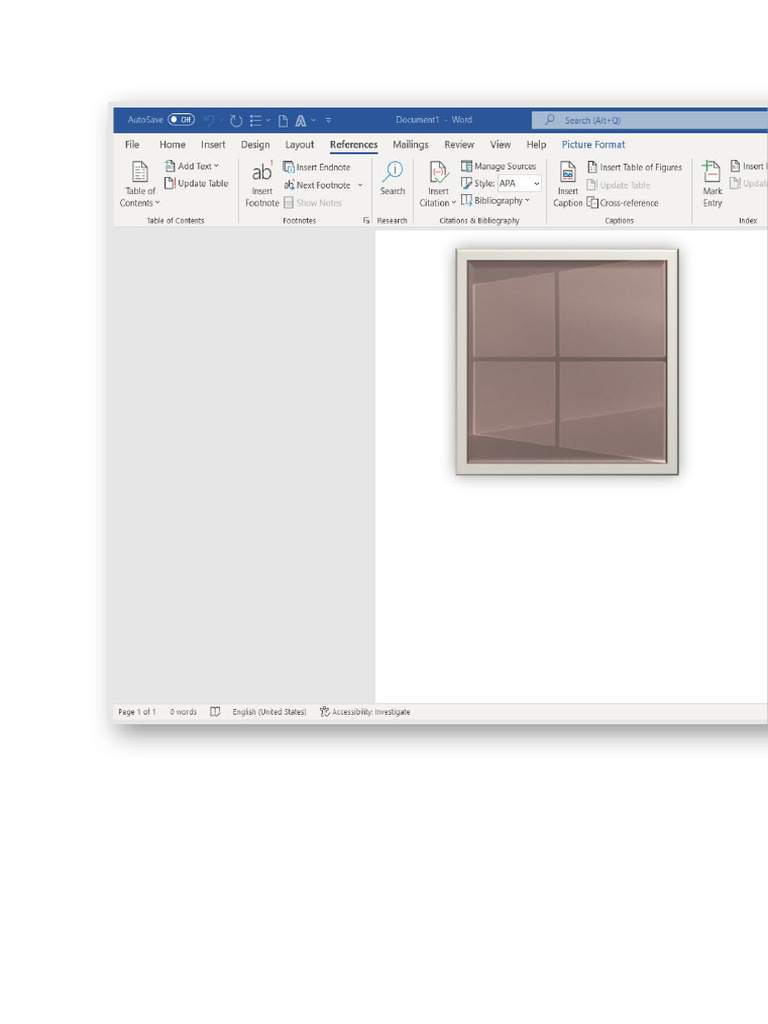Open the Table of Contents dropdown
This screenshot has width=768, height=1024.
140,184
